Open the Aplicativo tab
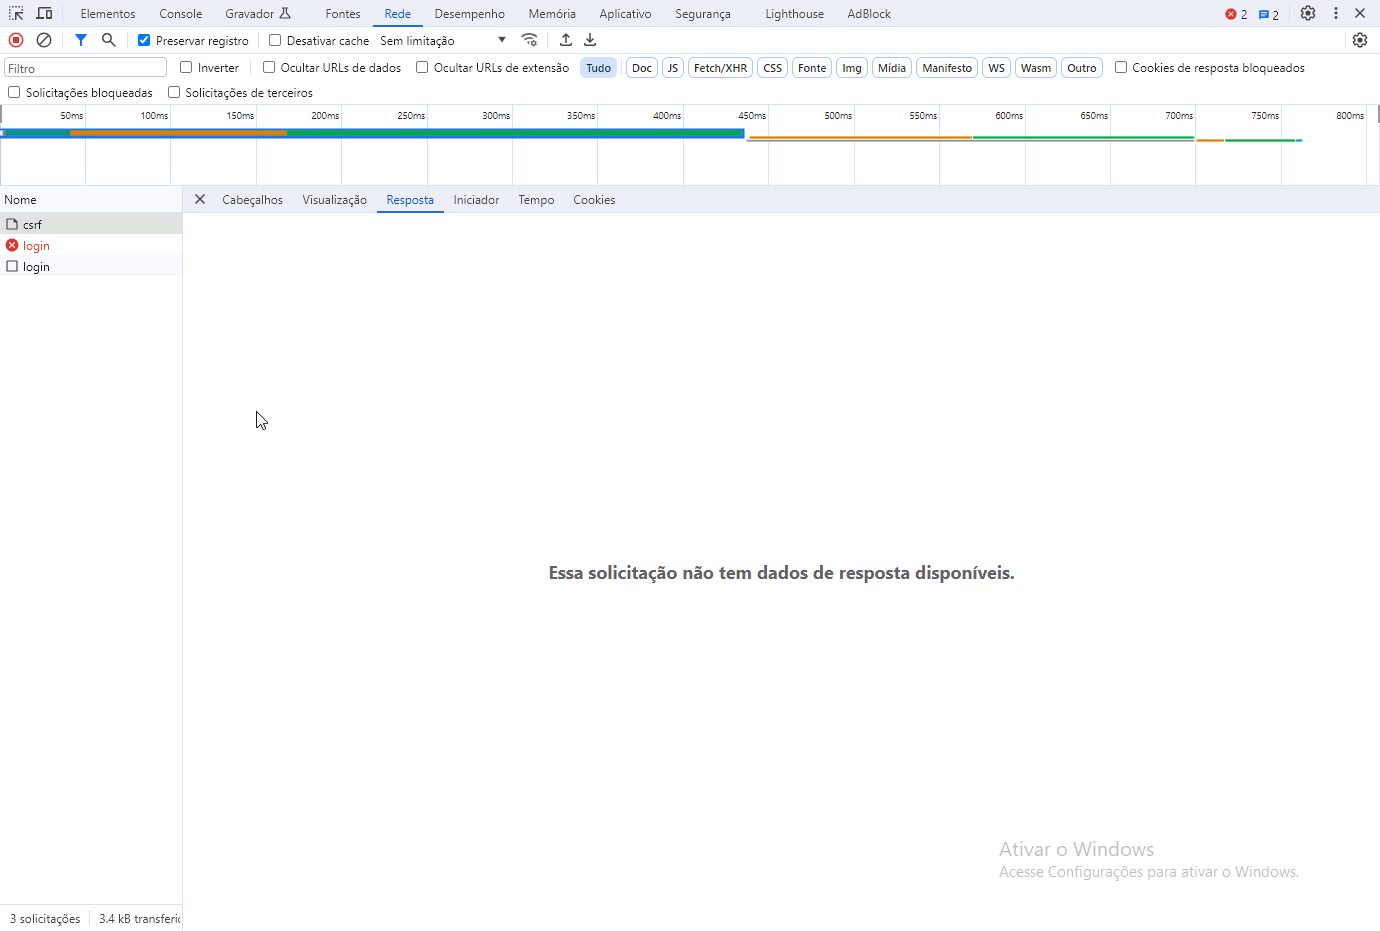Viewport: 1380px width, 931px height. coord(625,14)
